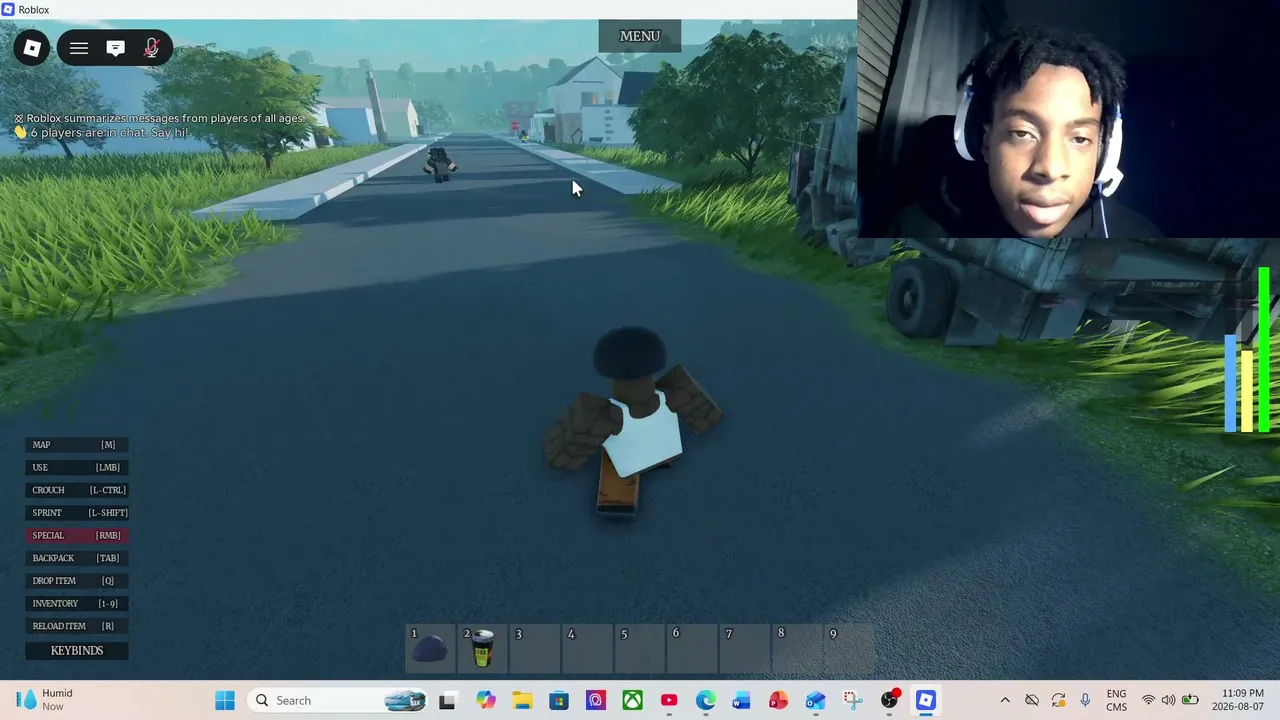Viewport: 1280px width, 720px height.
Task: Select empty inventory slot 6
Action: point(692,648)
